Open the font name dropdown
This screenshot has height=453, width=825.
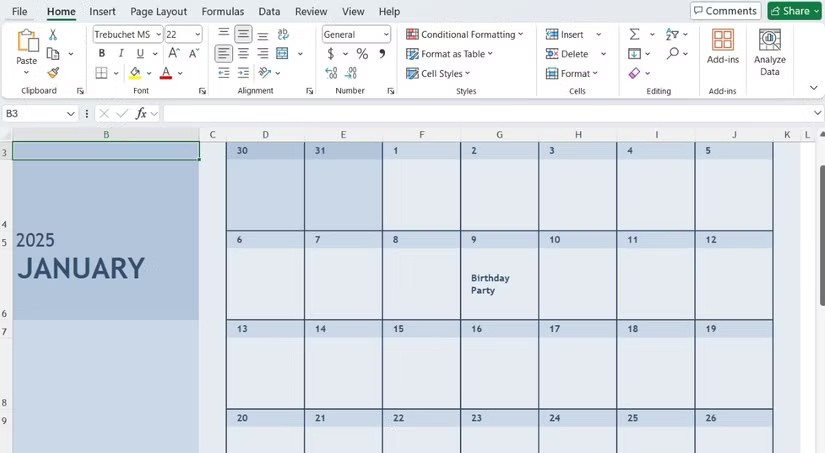[158, 35]
